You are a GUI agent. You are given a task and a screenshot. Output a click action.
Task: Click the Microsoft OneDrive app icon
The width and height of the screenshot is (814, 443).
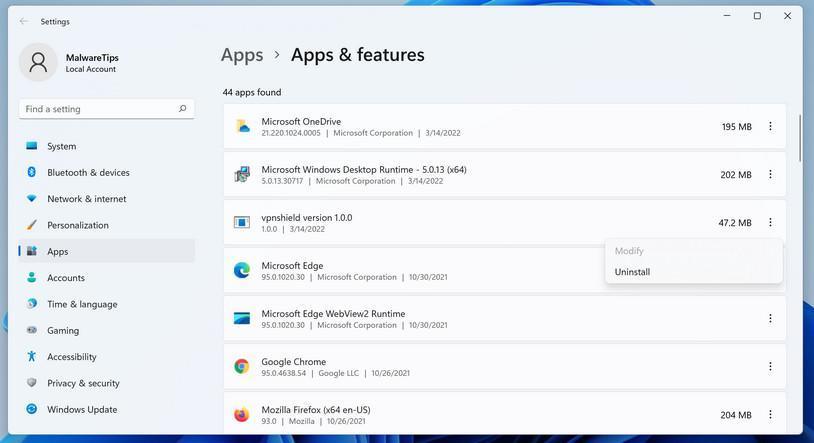(x=242, y=126)
